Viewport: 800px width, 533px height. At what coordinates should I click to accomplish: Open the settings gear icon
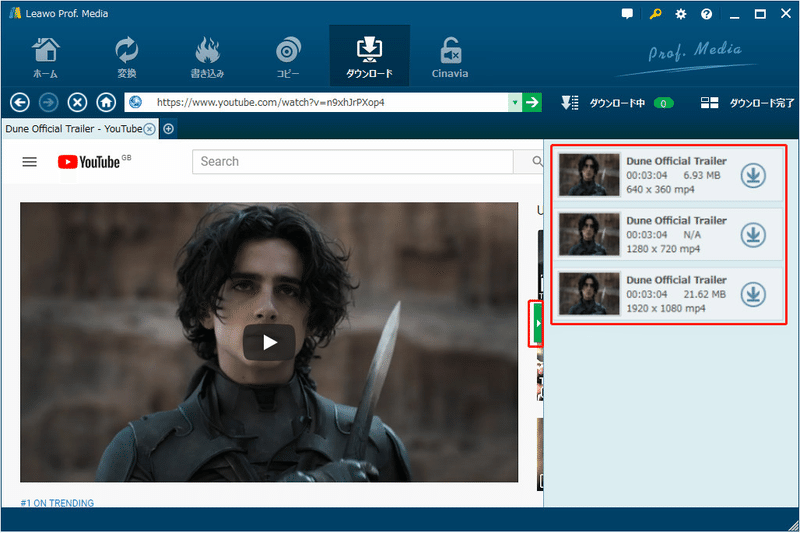coord(681,14)
